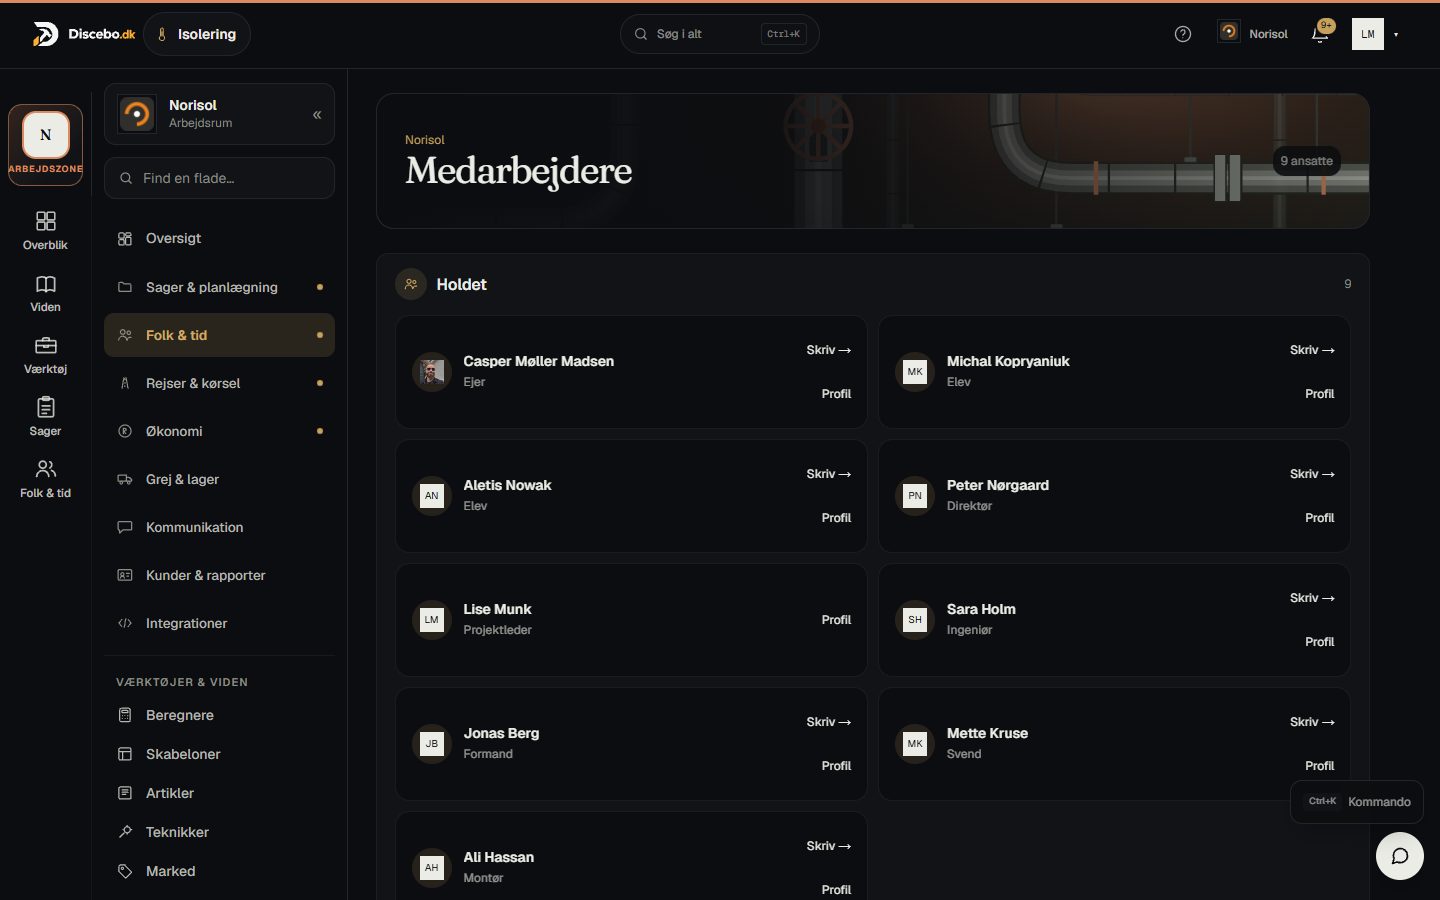Open Kommunikation section
Image resolution: width=1440 pixels, height=900 pixels.
[x=219, y=527]
